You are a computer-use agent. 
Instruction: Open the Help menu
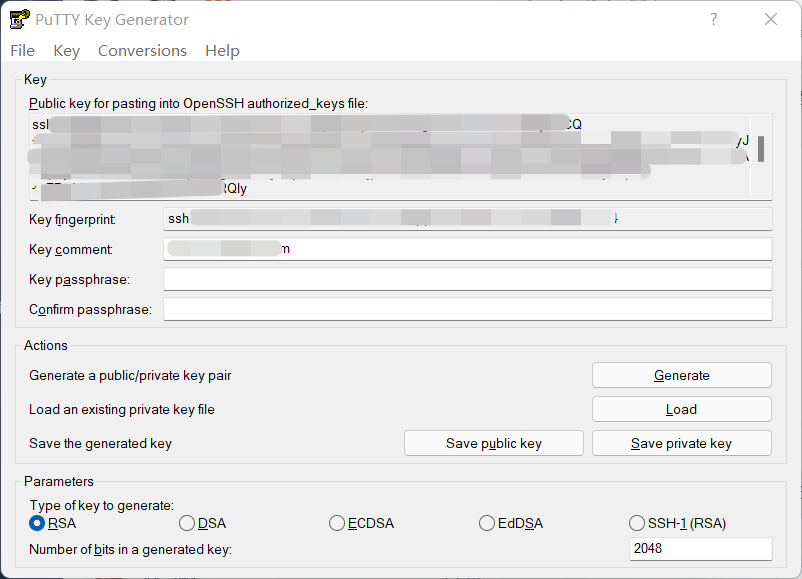tap(222, 51)
